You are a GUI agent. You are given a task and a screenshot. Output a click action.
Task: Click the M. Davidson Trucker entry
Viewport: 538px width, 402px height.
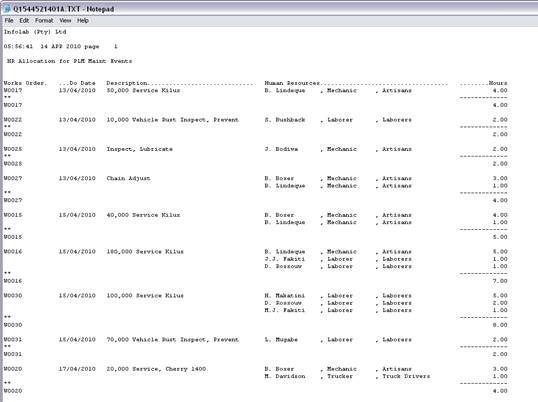347,376
